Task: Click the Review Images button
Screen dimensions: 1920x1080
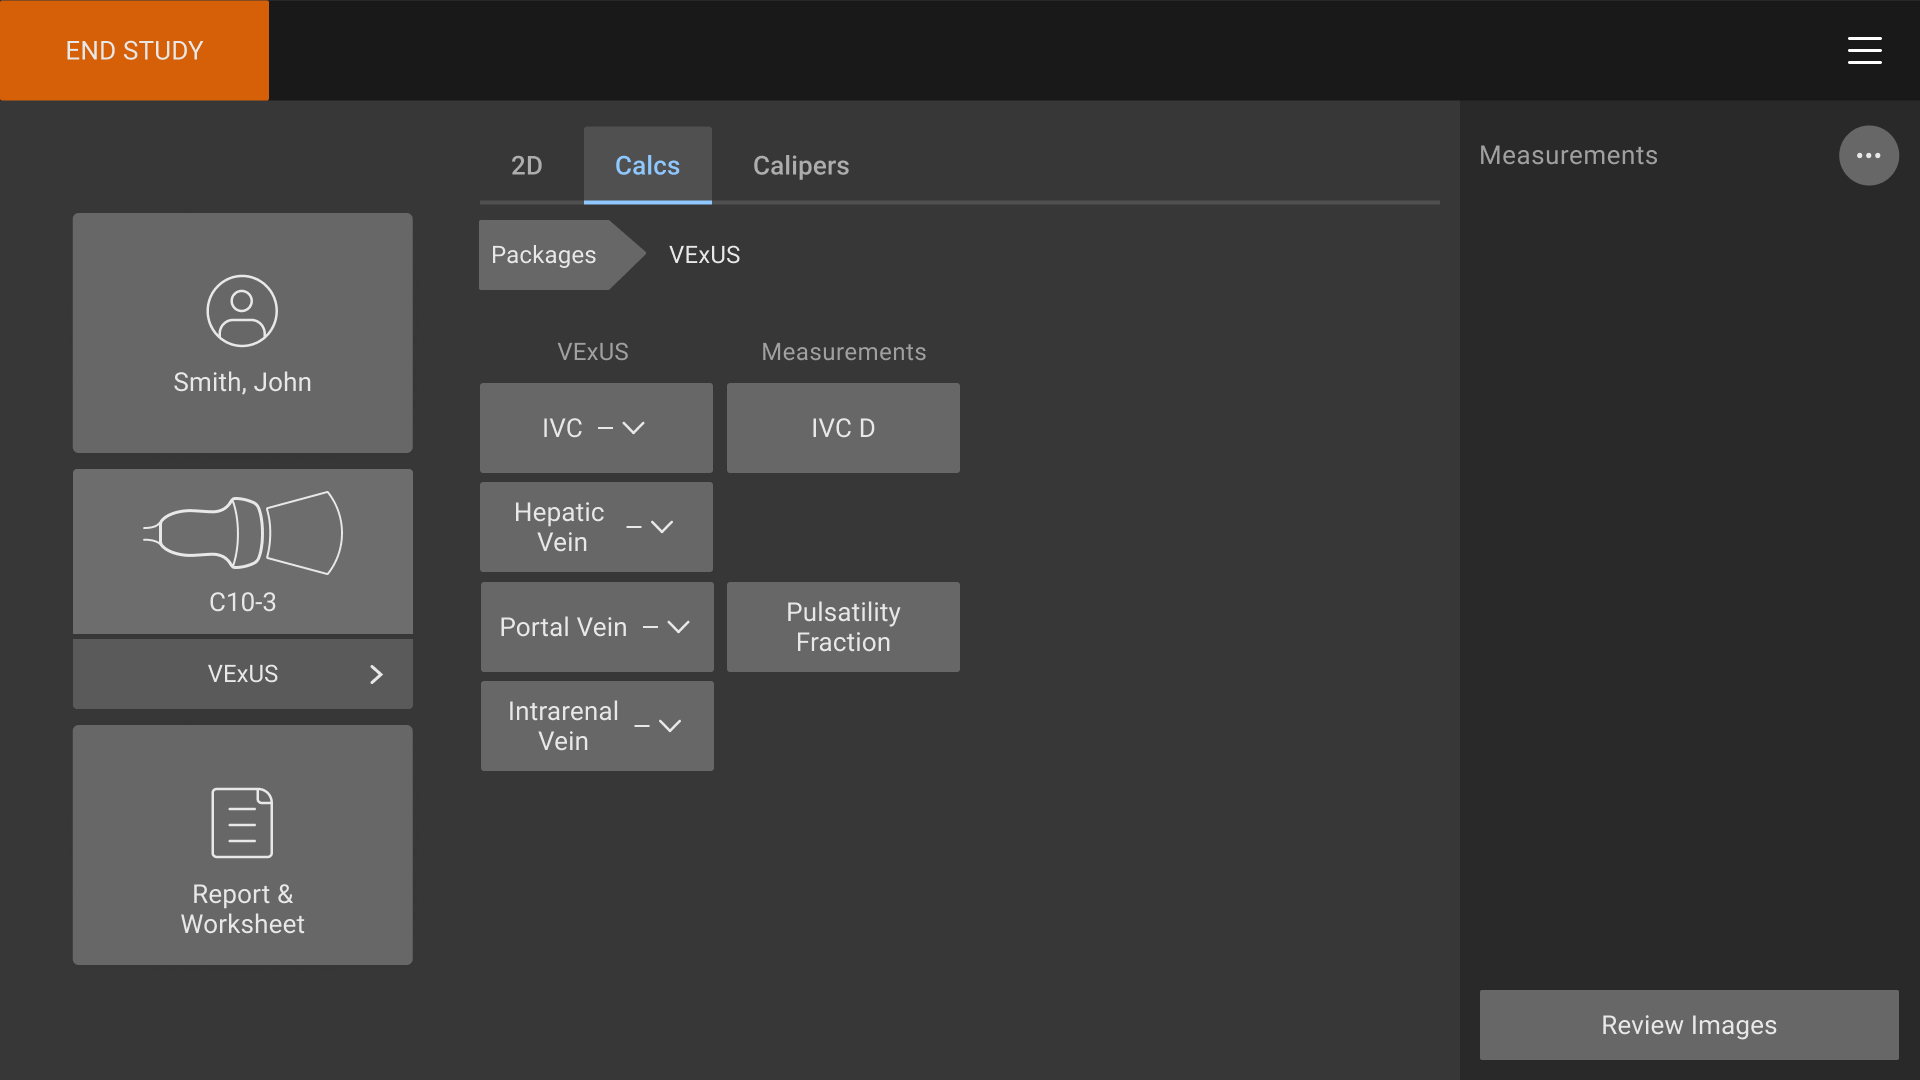Action: point(1688,1025)
